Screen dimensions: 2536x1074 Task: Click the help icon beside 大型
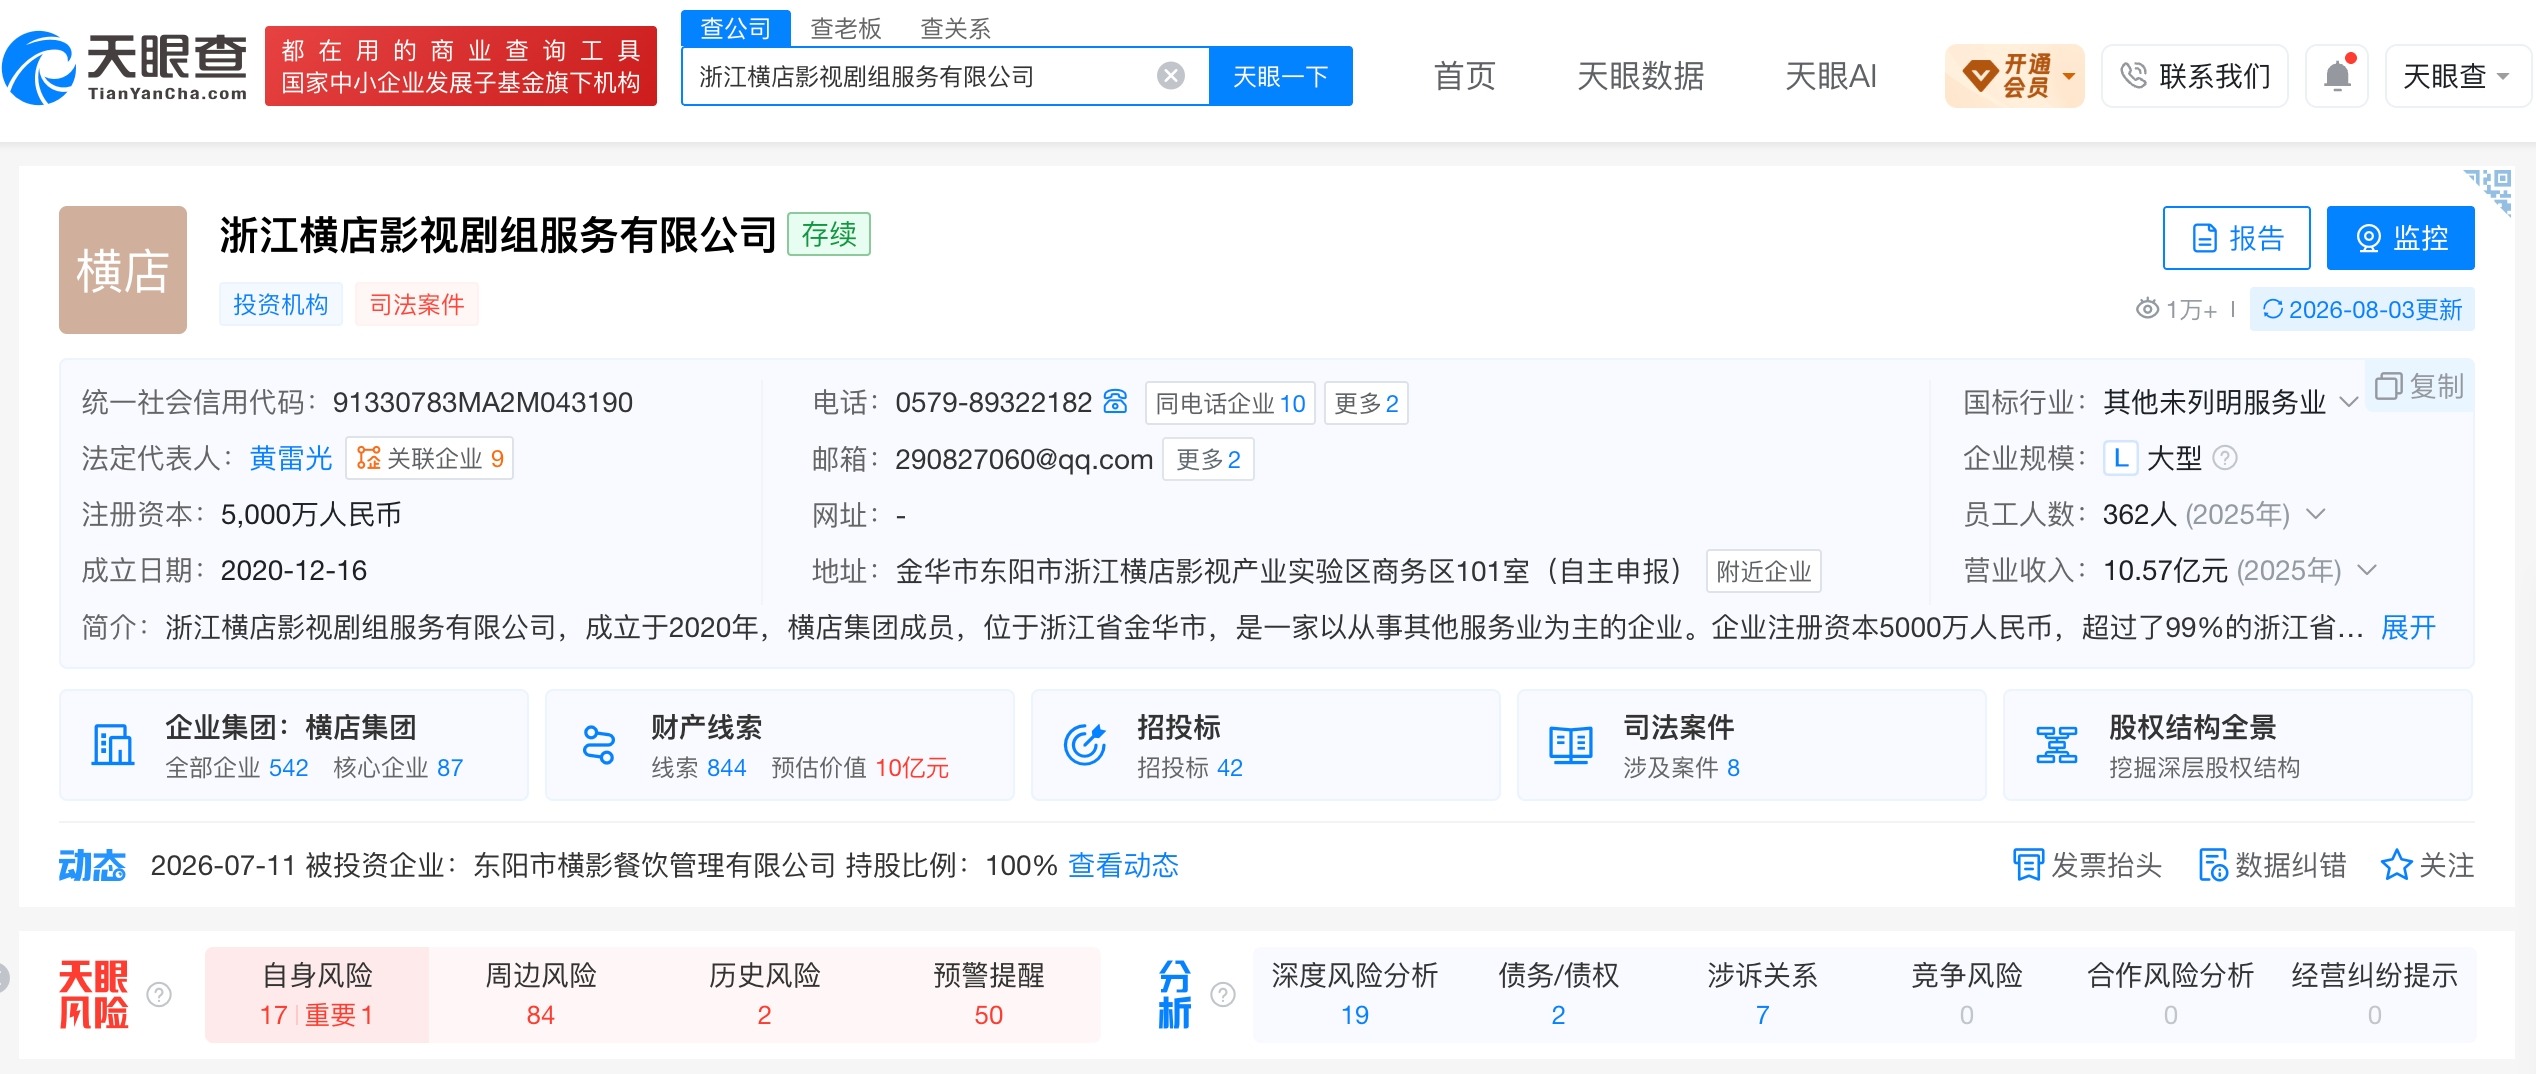(2225, 458)
